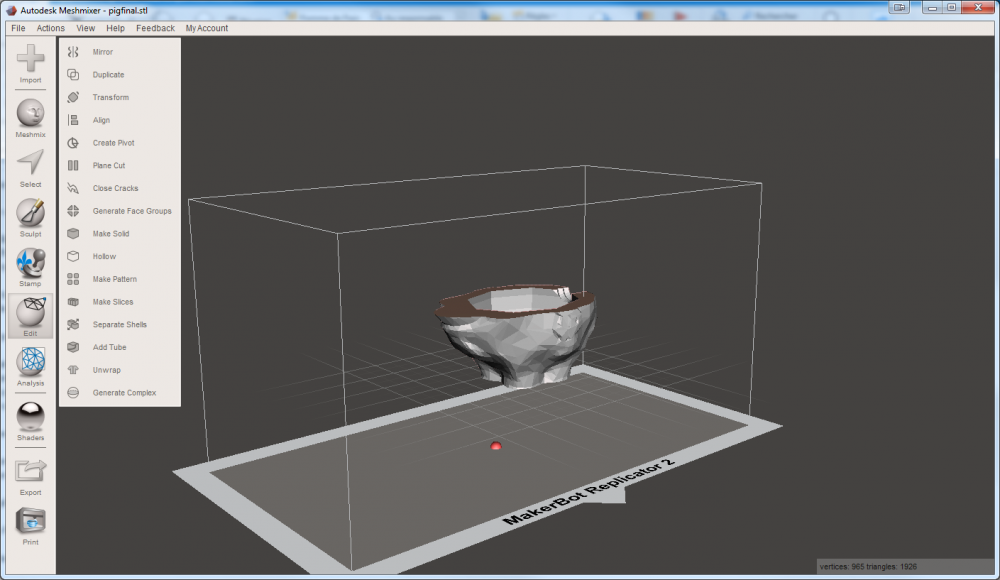Choose the Stamp tool
Image resolution: width=1000 pixels, height=580 pixels.
coord(30,268)
